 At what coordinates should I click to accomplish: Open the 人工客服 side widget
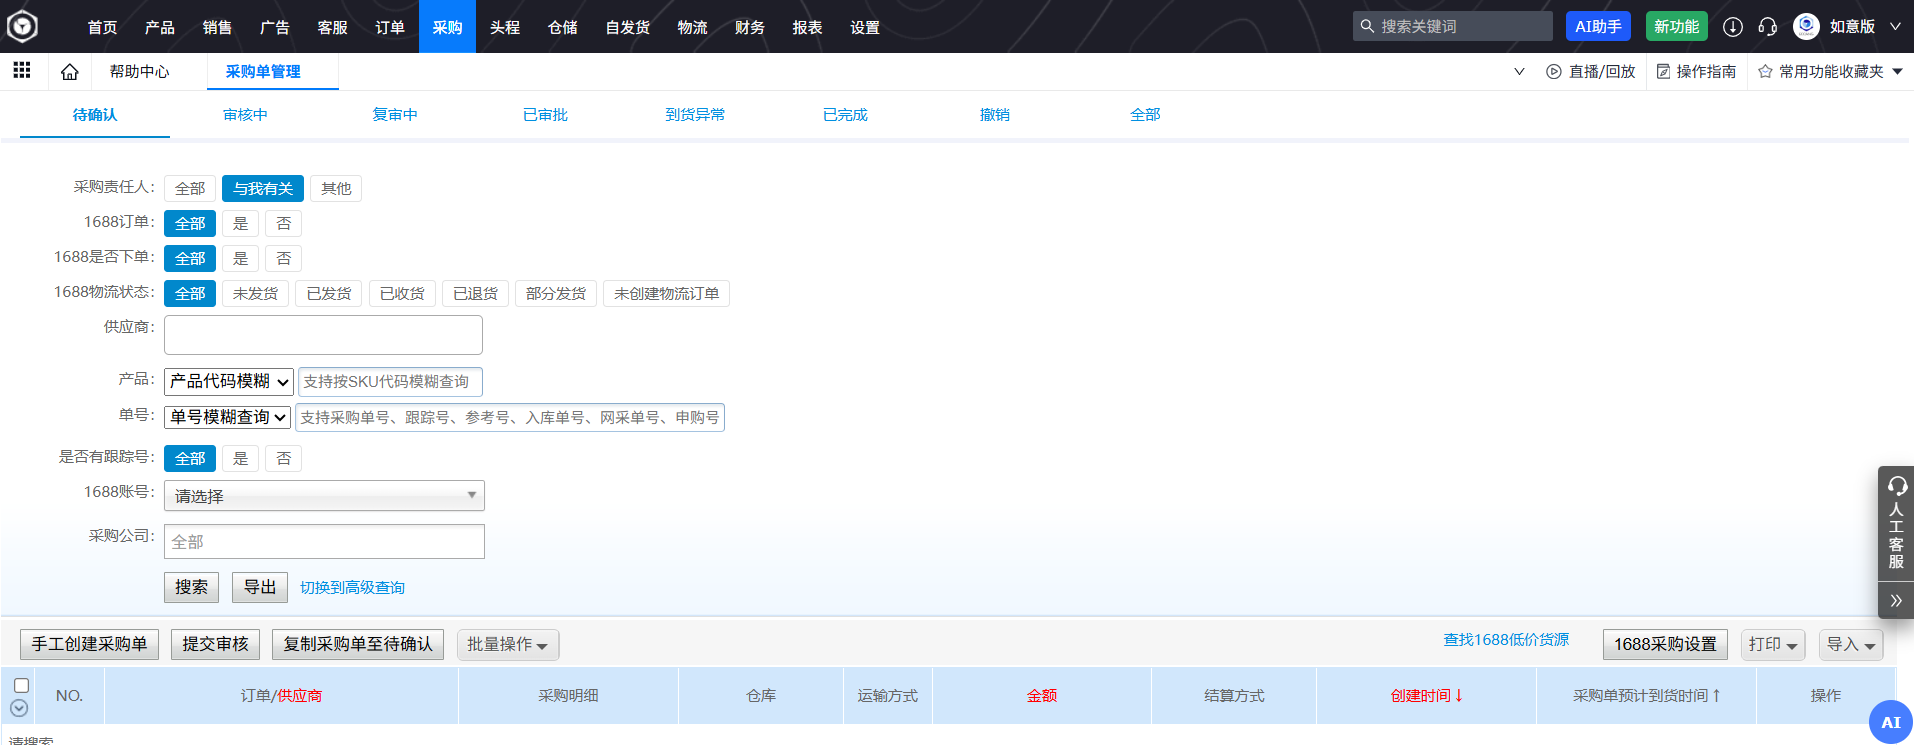pyautogui.click(x=1896, y=523)
